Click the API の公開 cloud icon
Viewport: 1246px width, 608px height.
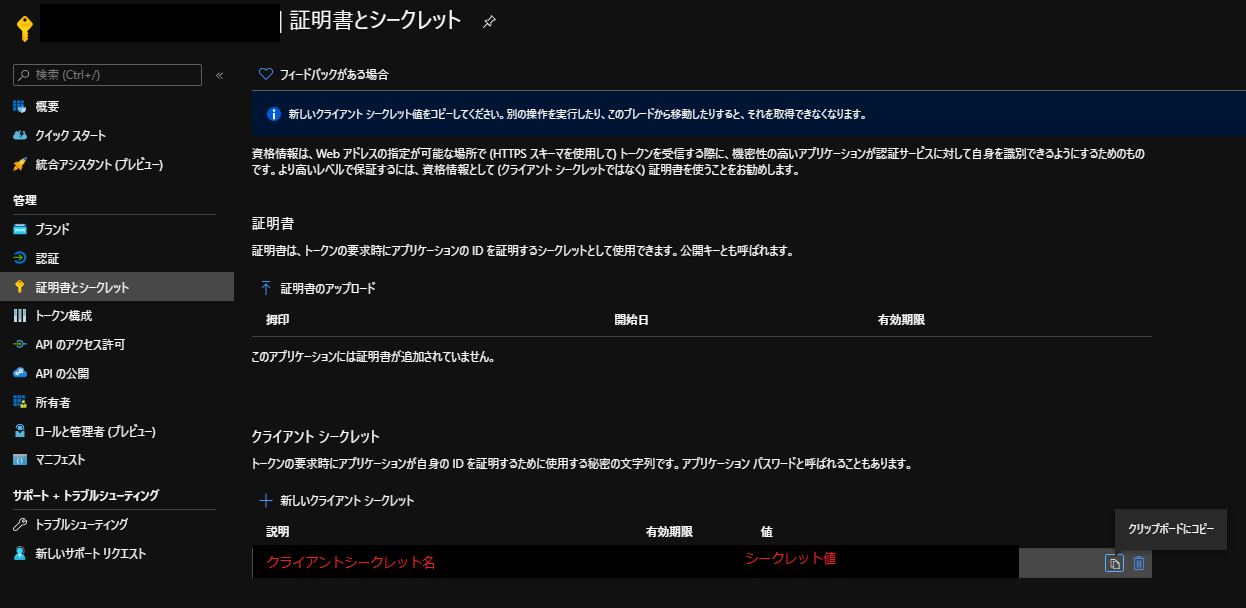point(20,374)
